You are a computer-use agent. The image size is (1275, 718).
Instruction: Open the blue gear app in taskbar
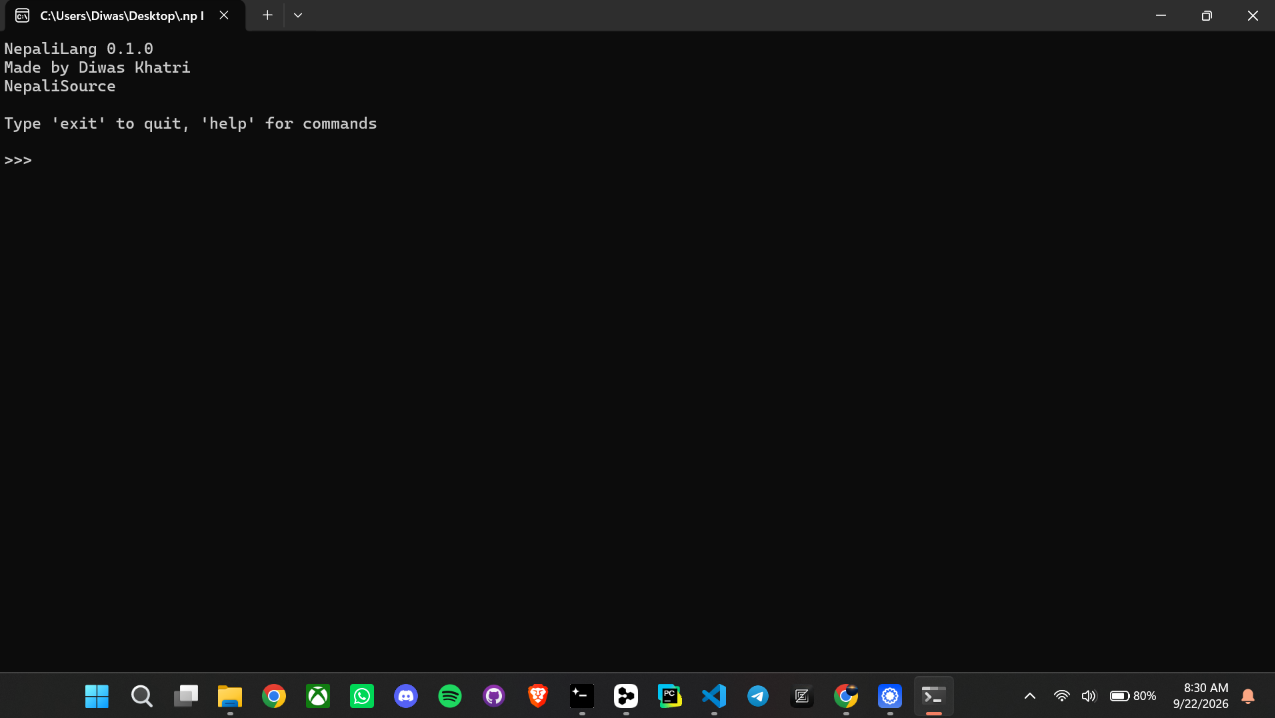(x=890, y=696)
